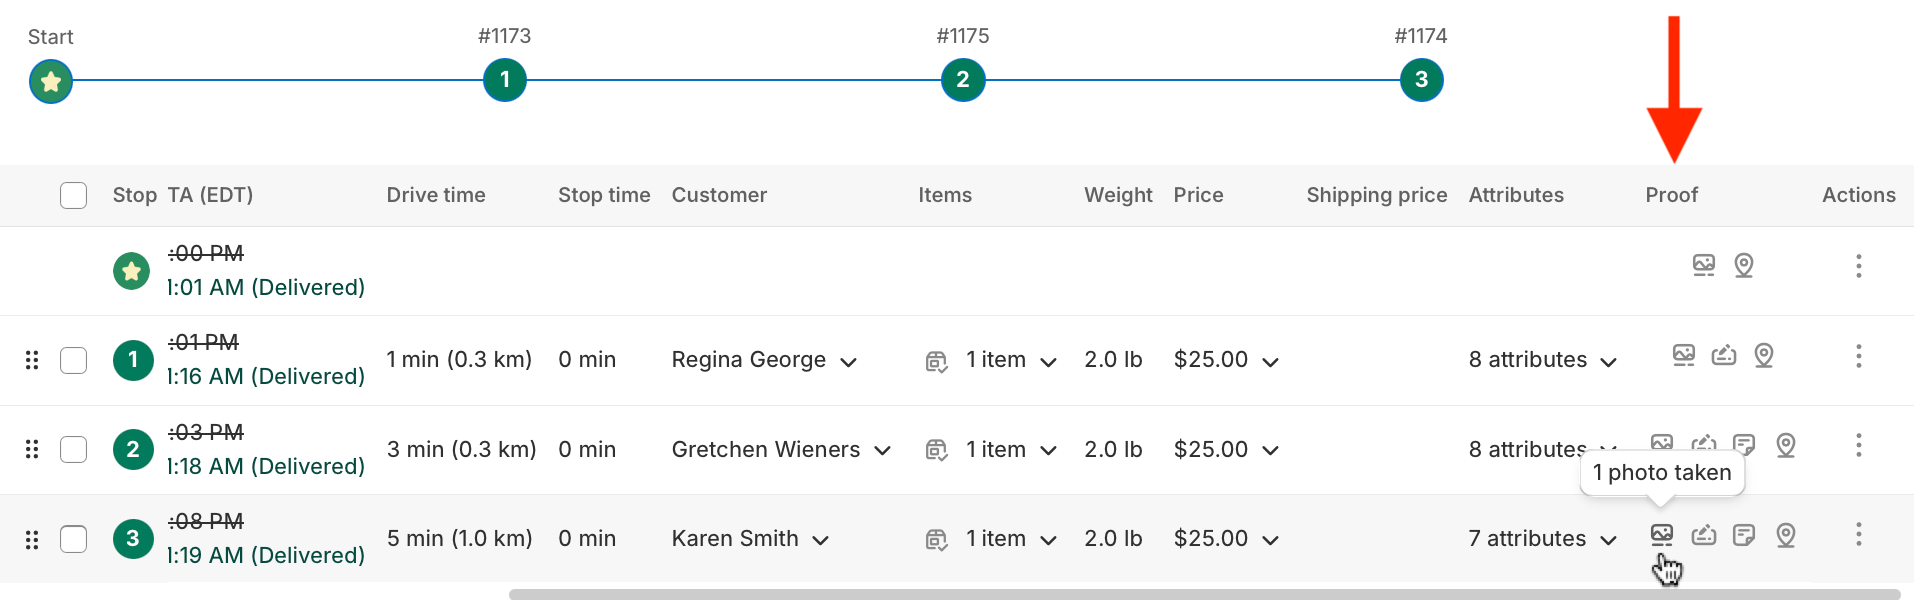Click the Proof column header
This screenshot has width=1914, height=606.
point(1671,195)
